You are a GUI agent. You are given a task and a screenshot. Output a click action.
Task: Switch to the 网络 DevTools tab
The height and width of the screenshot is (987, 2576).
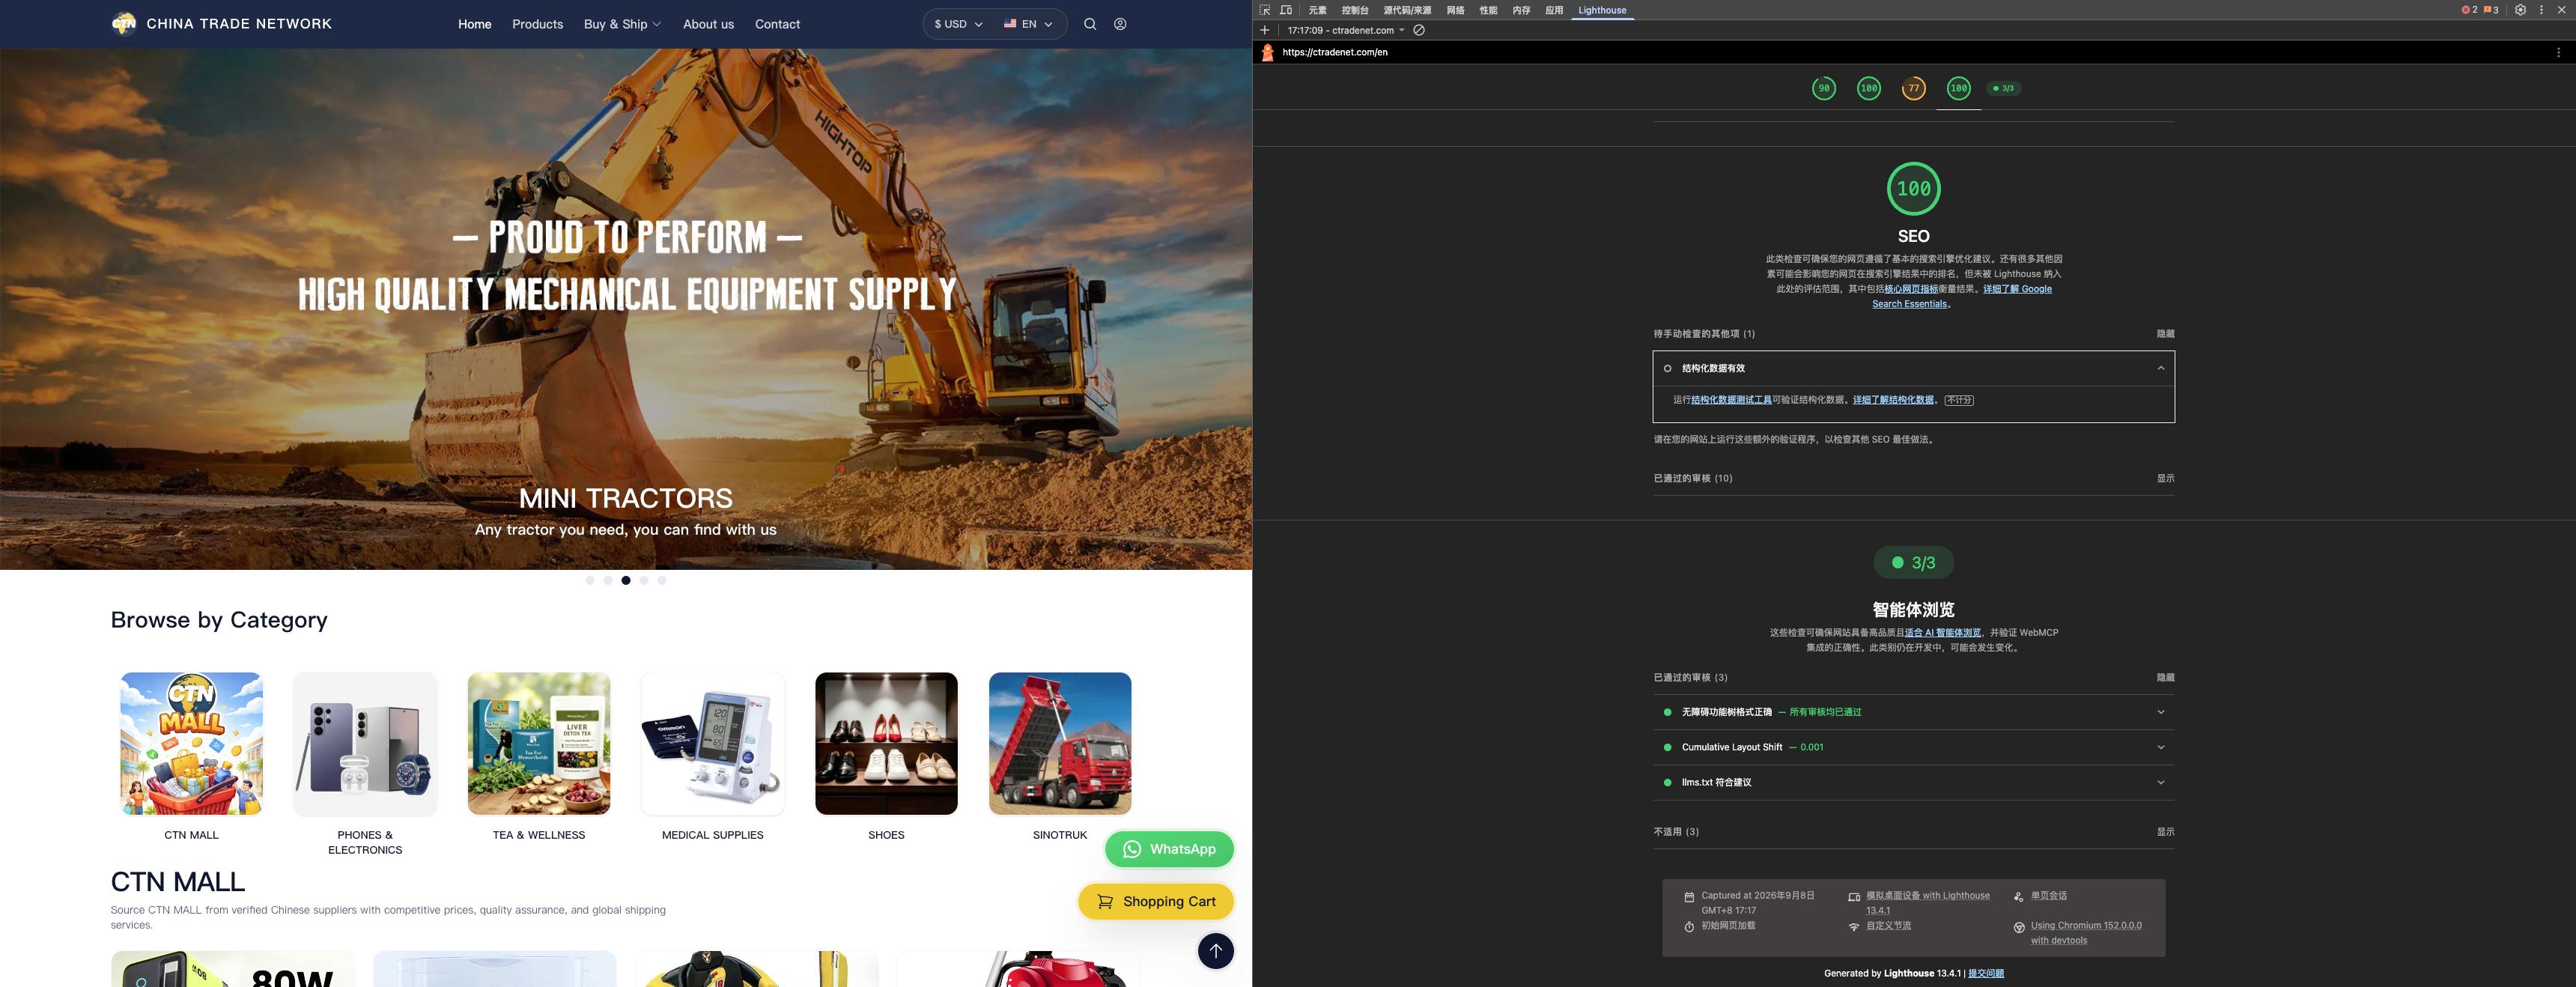[1455, 10]
